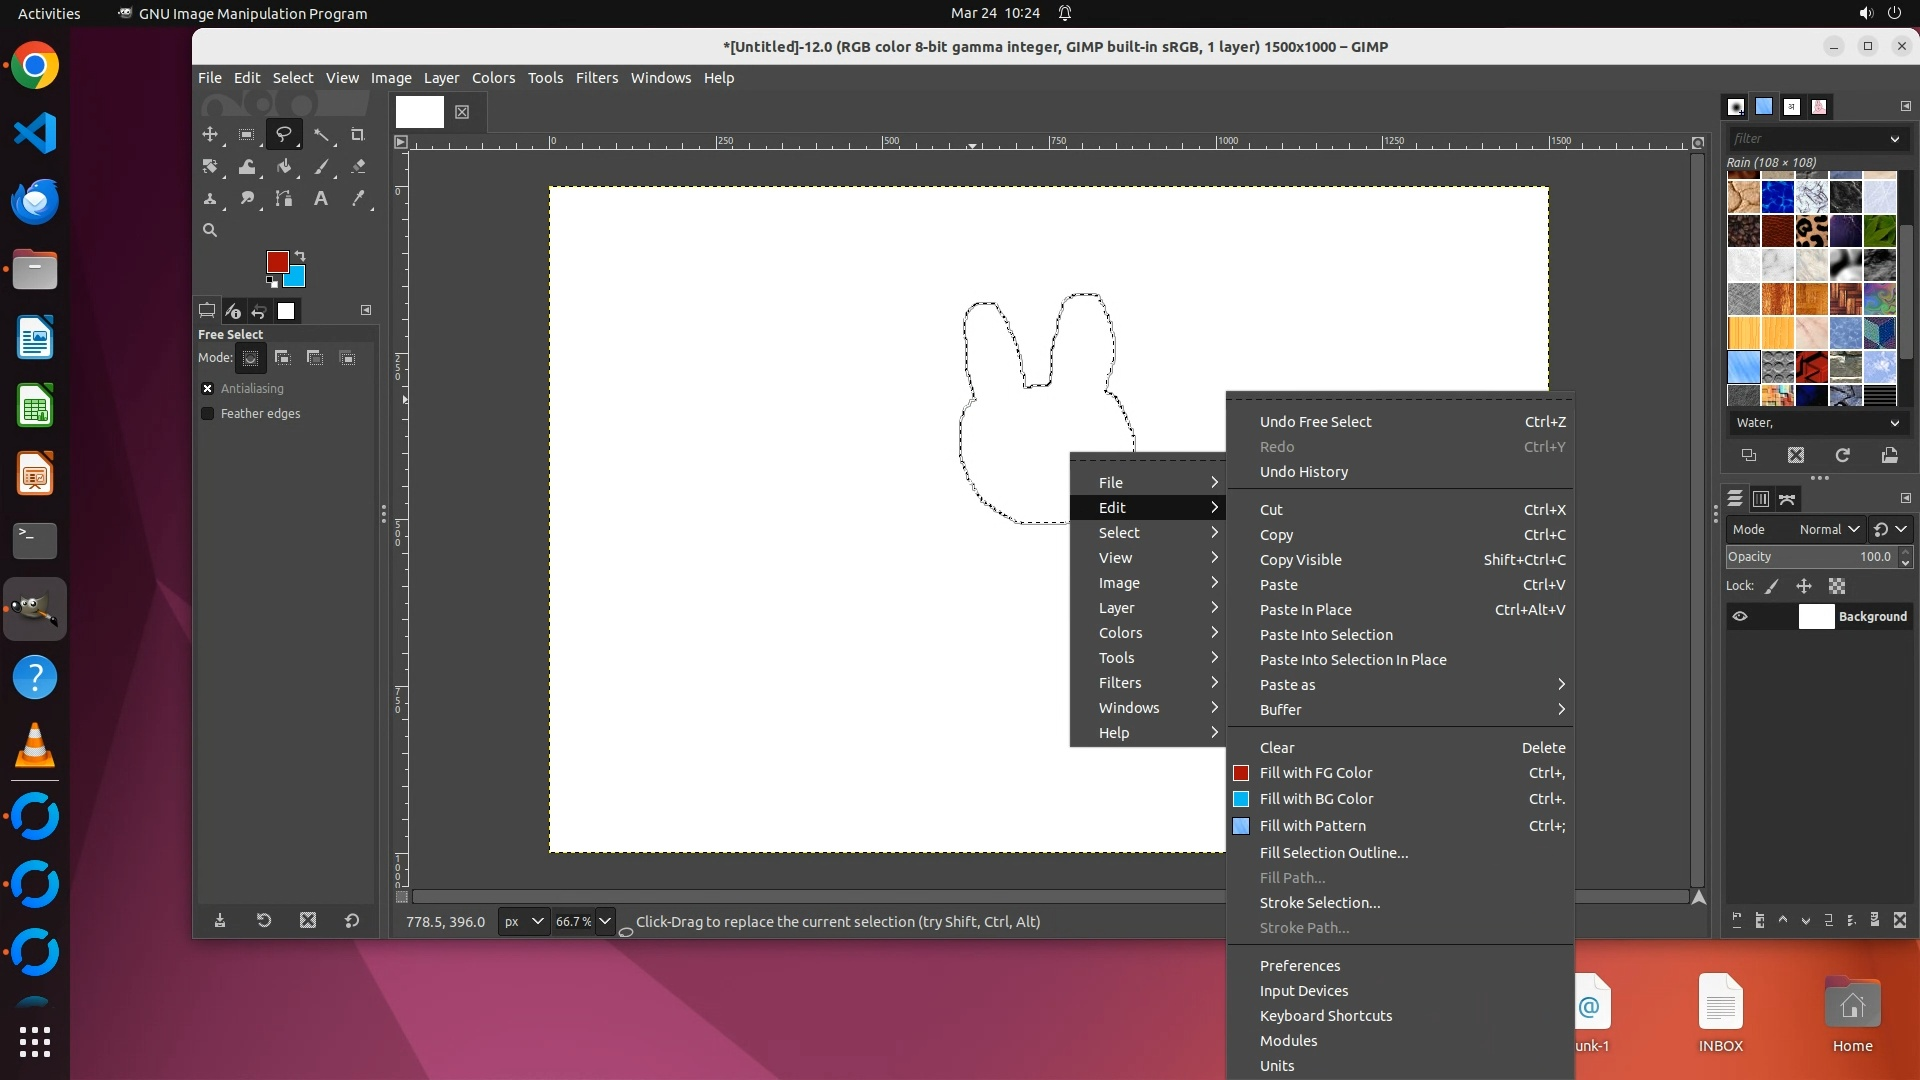Screen dimensions: 1920x1080
Task: Open the Filters menu in menu bar
Action: click(x=596, y=78)
